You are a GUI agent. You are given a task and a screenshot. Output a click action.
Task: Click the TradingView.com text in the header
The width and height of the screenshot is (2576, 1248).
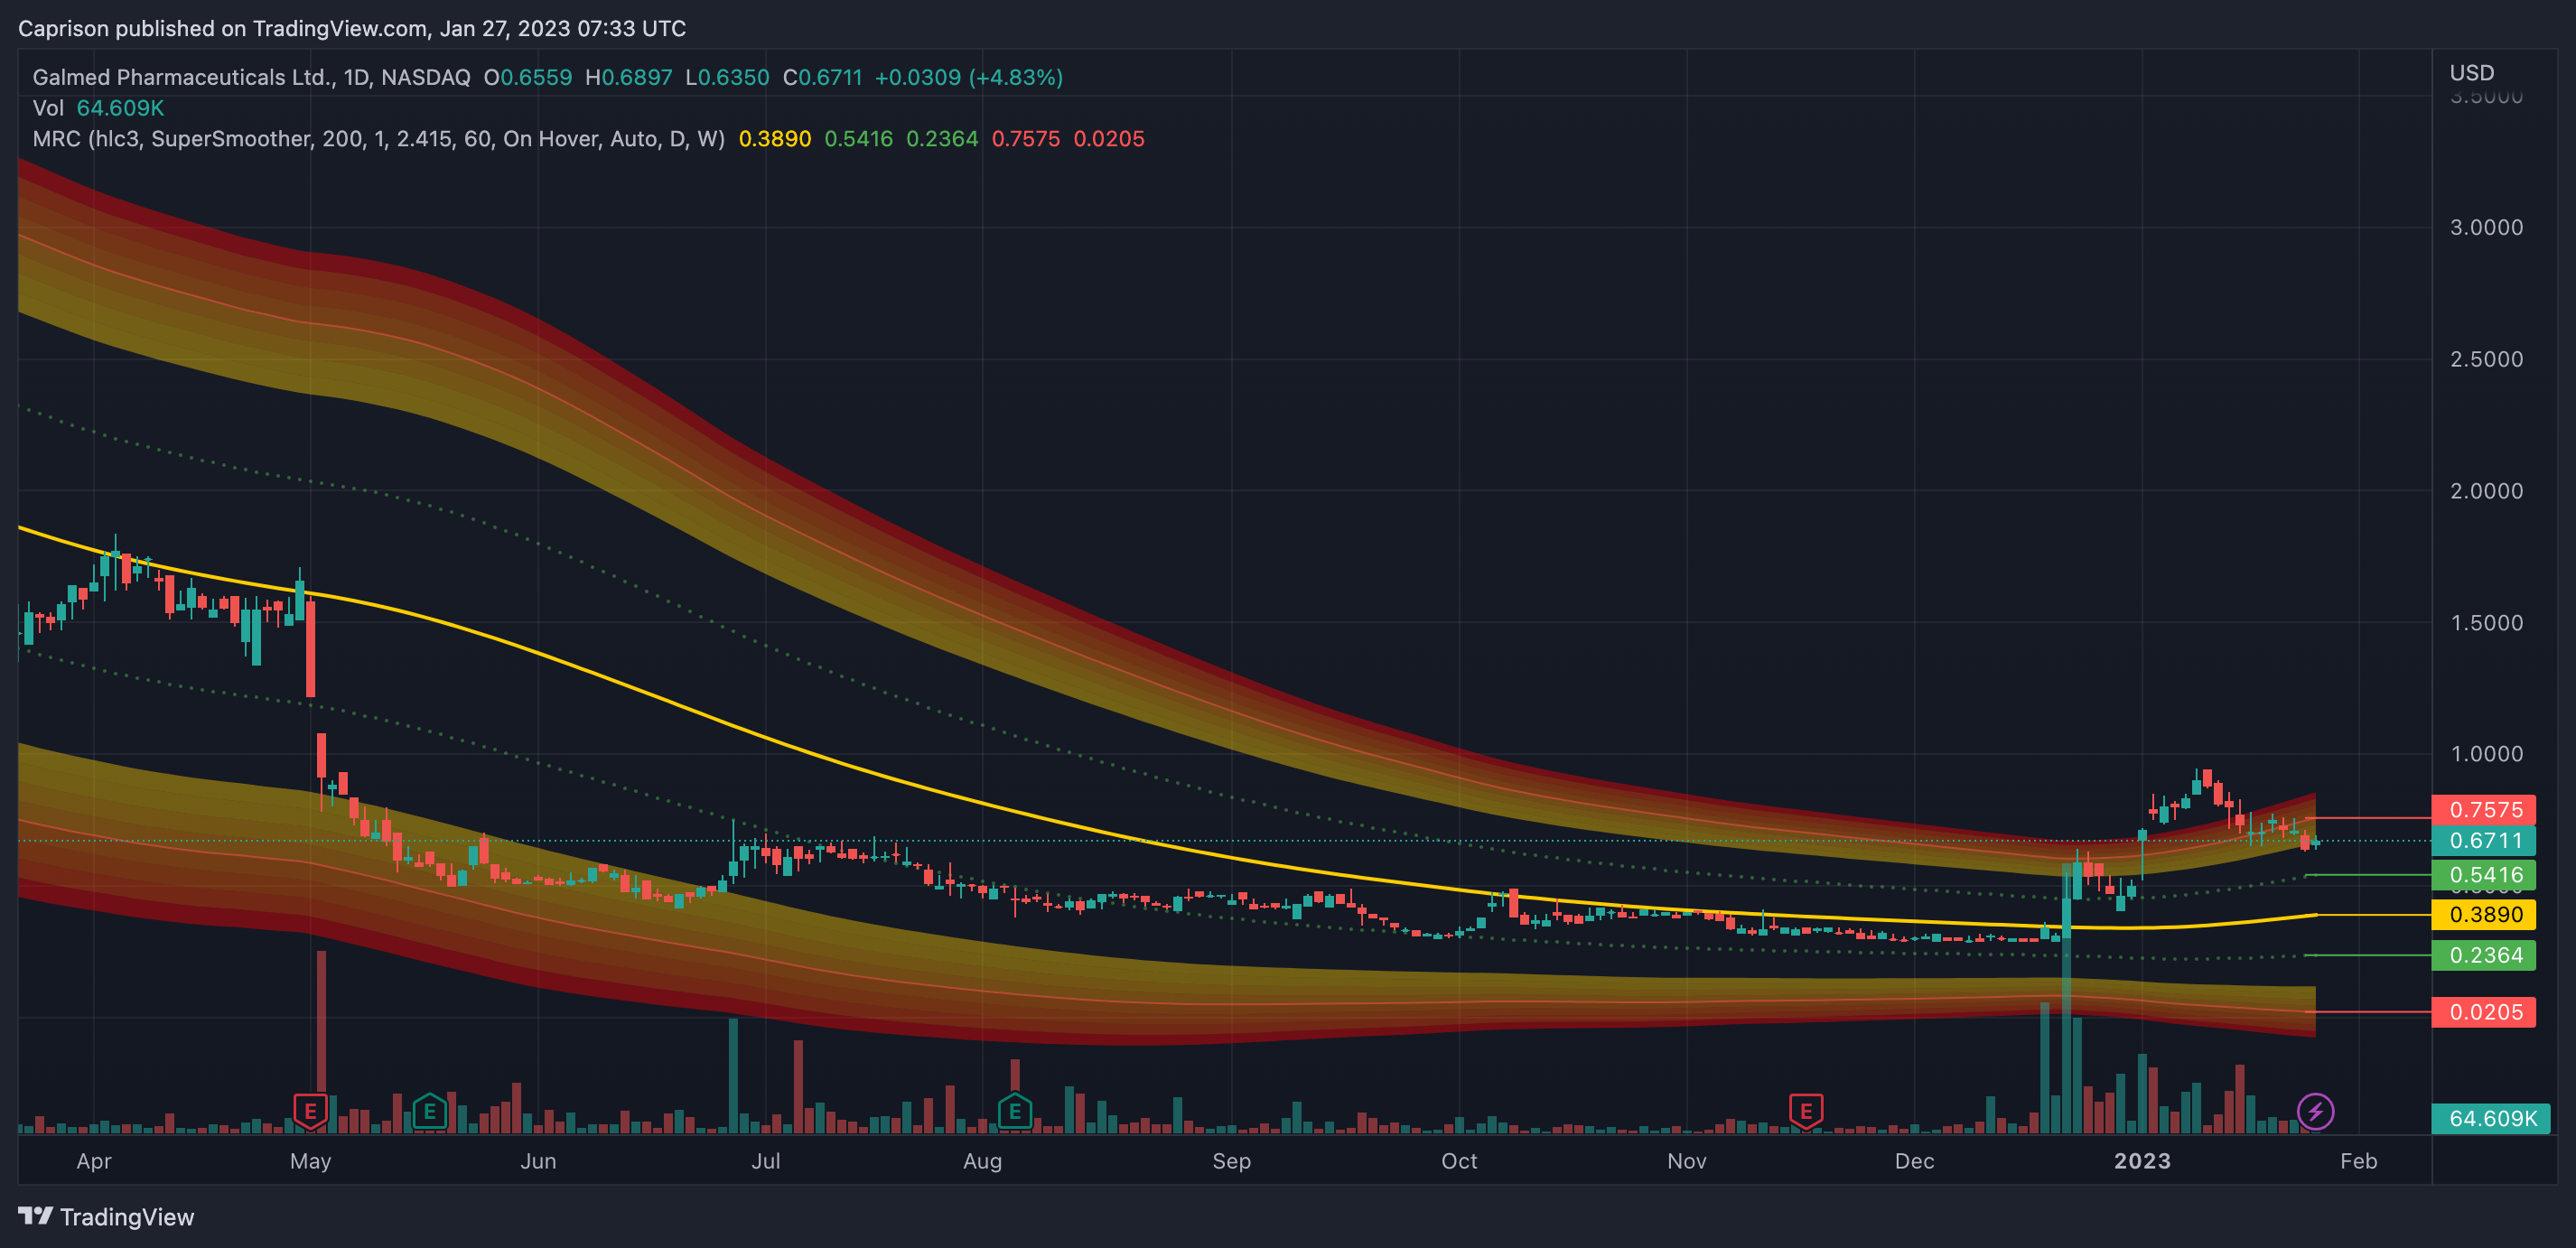tap(339, 28)
